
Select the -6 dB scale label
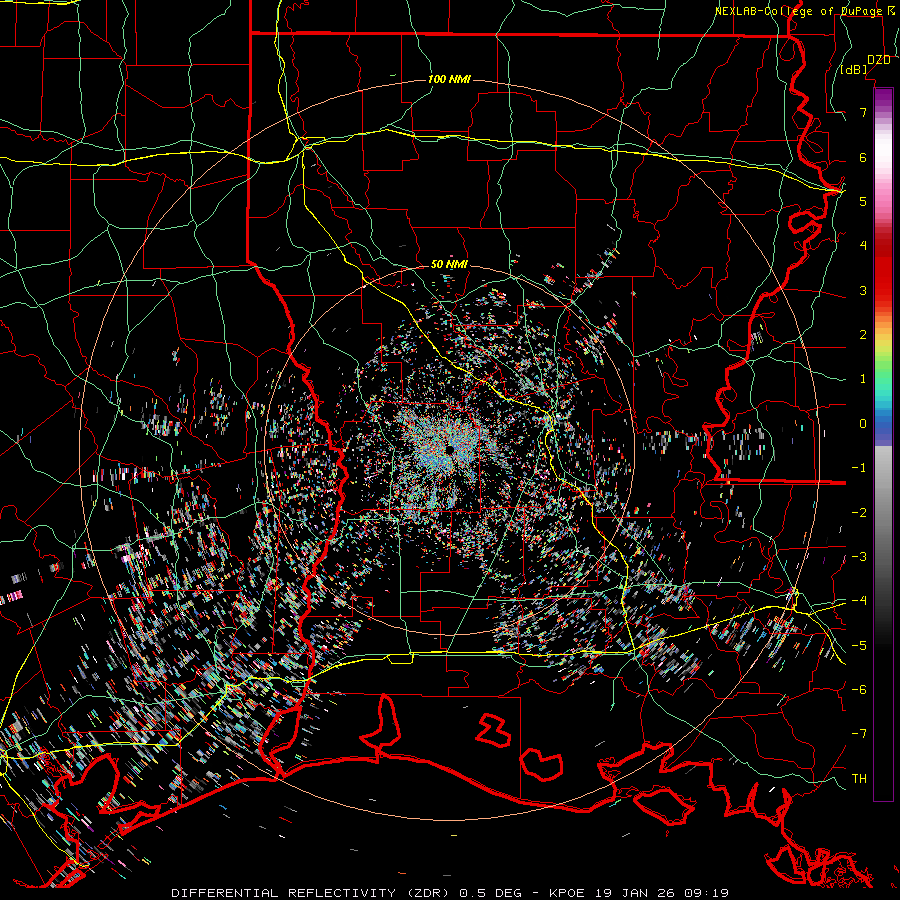tap(859, 690)
